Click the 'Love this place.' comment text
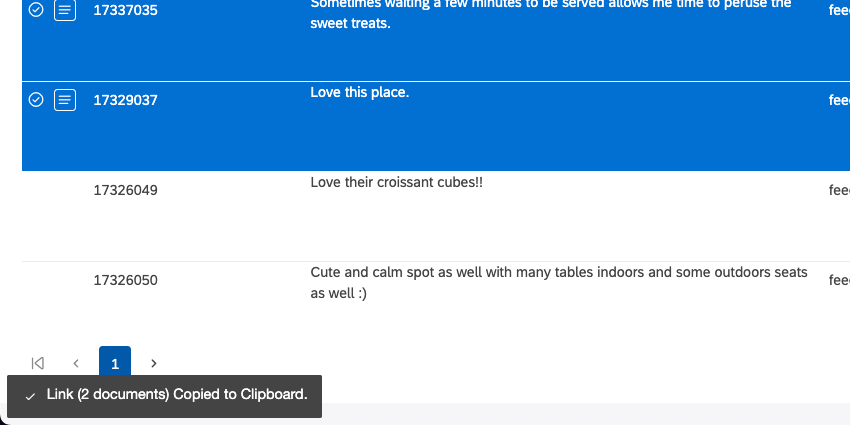 point(360,93)
